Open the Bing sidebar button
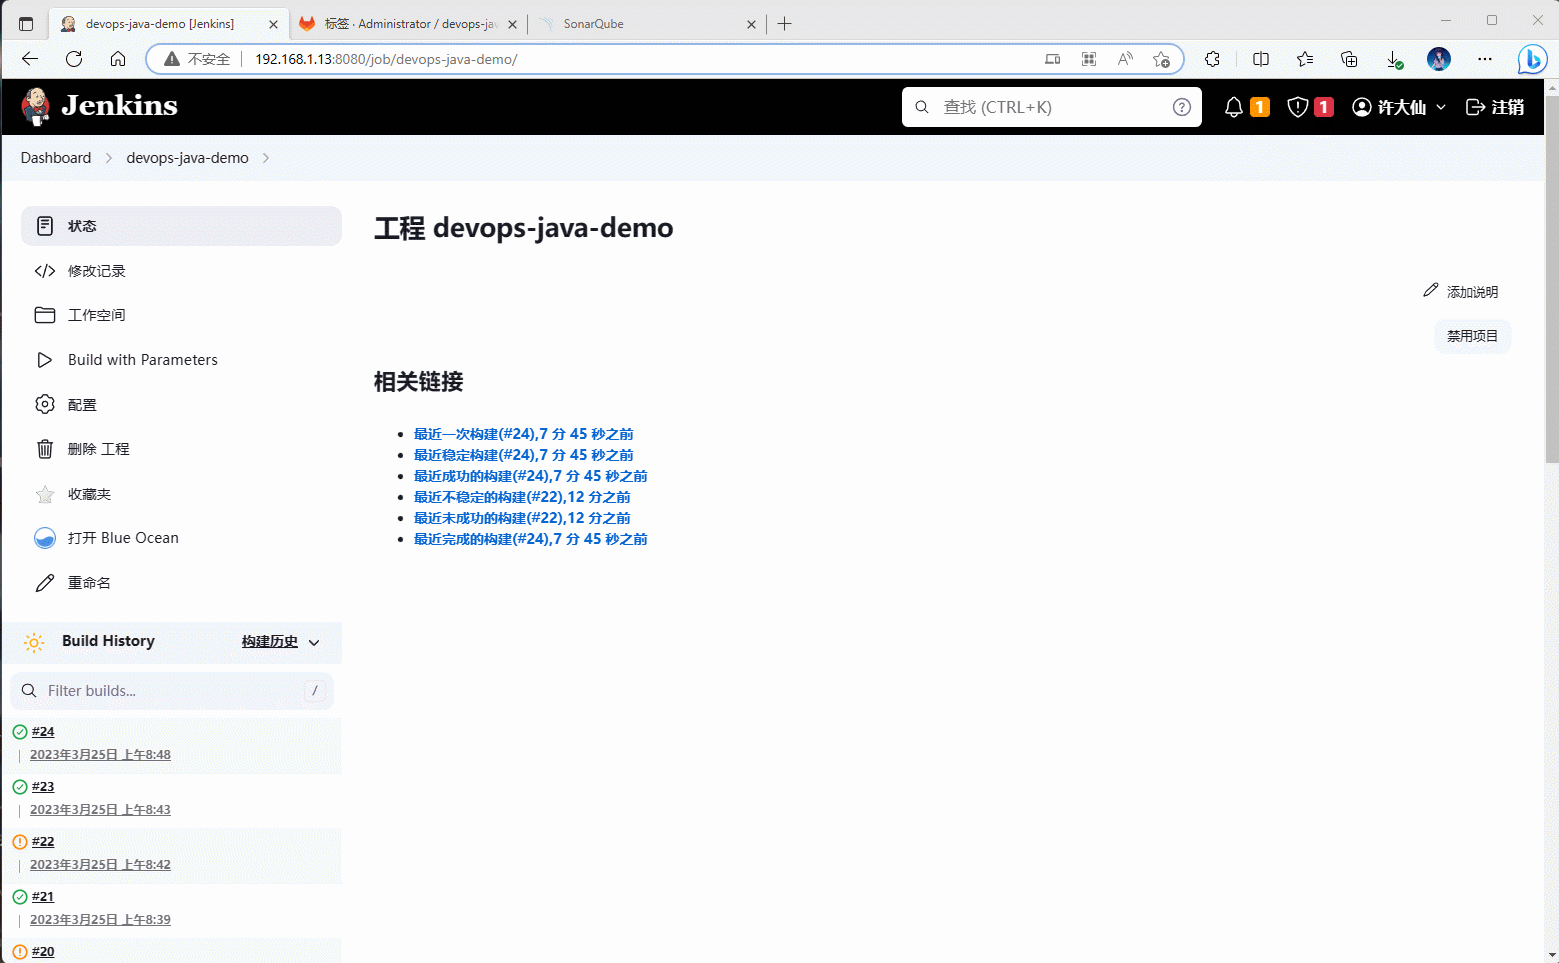The image size is (1559, 963). pyautogui.click(x=1531, y=59)
